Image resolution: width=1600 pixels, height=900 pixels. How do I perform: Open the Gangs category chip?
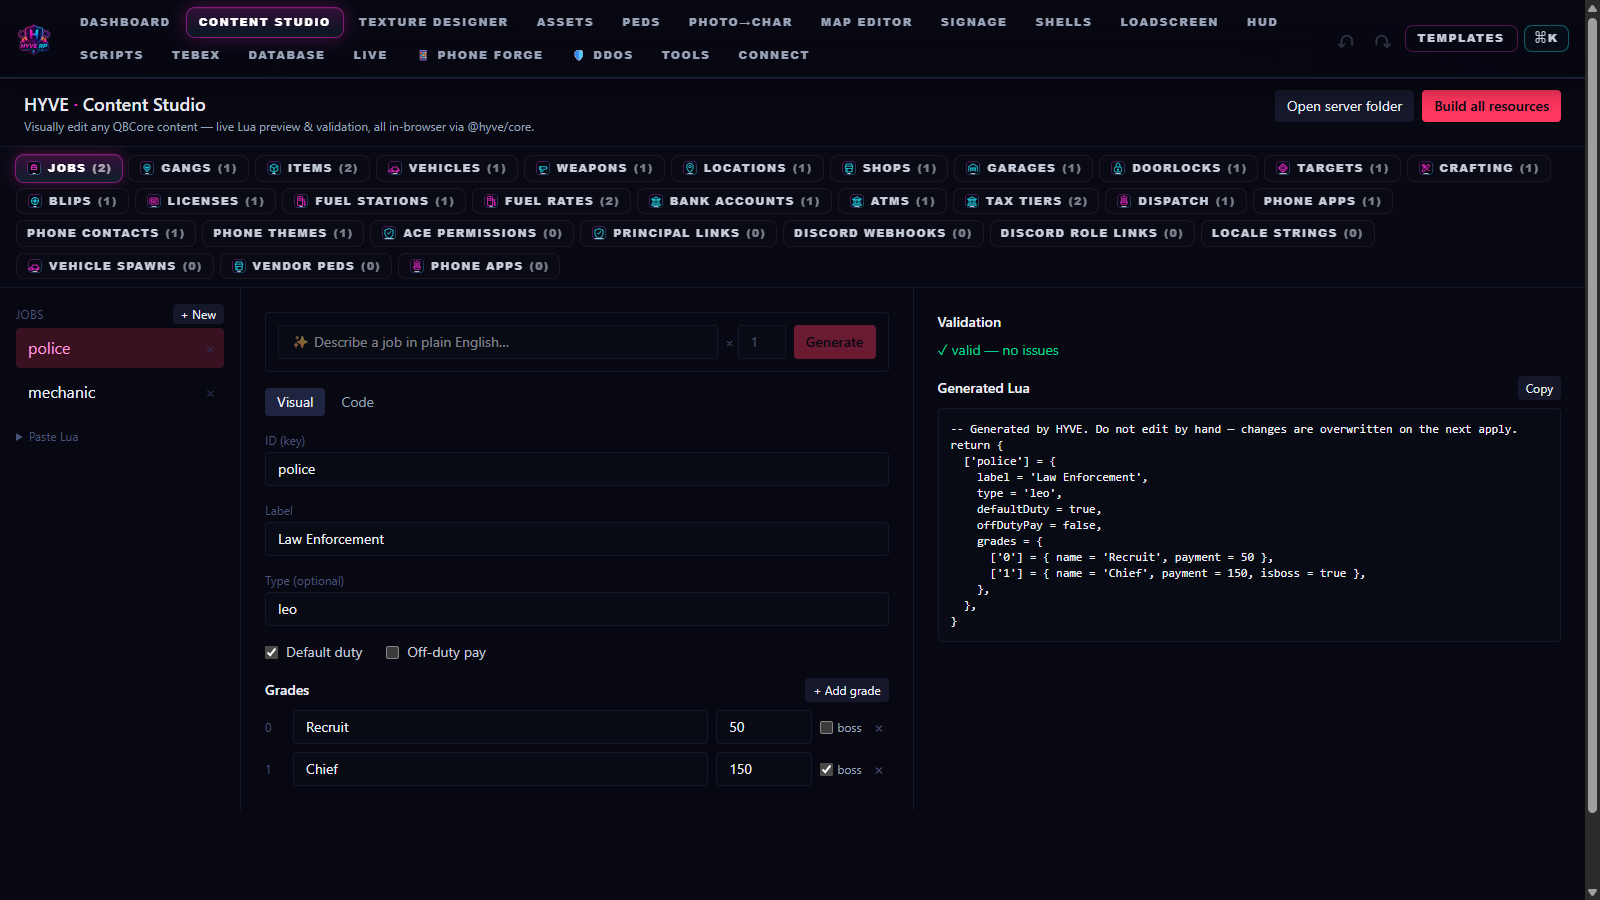point(189,168)
